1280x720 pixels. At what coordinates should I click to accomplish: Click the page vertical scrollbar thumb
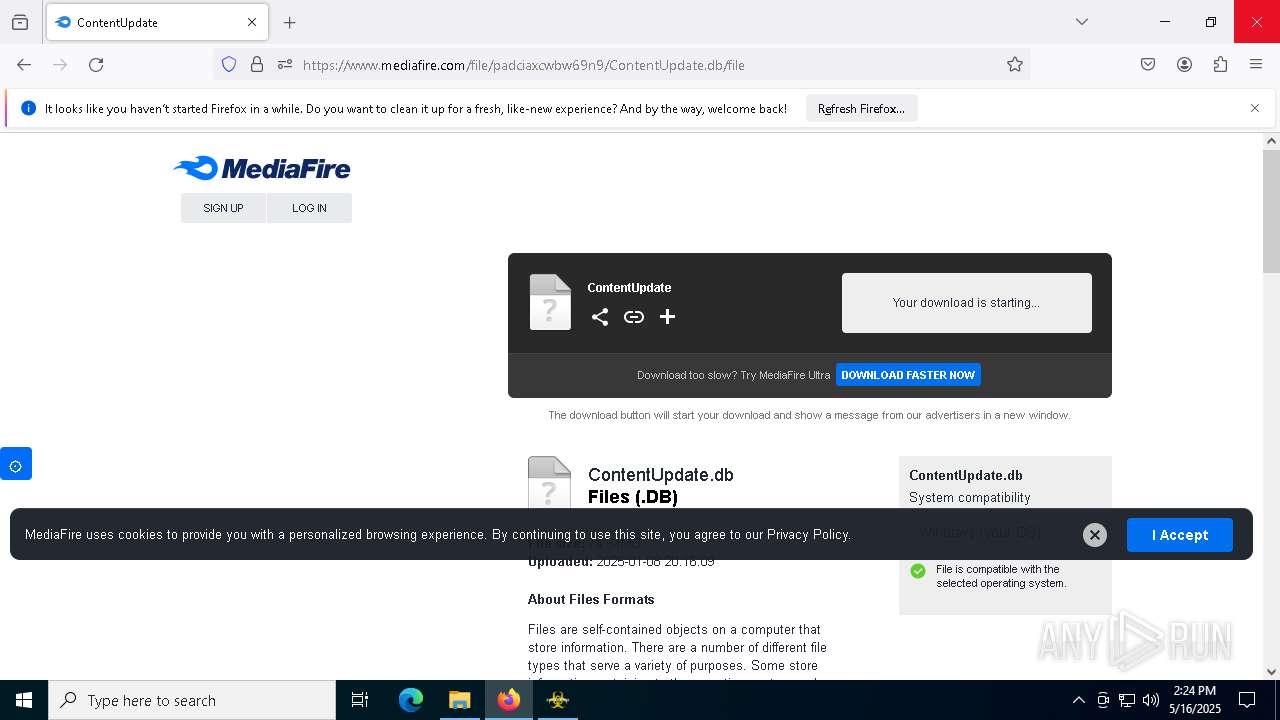[x=1271, y=210]
